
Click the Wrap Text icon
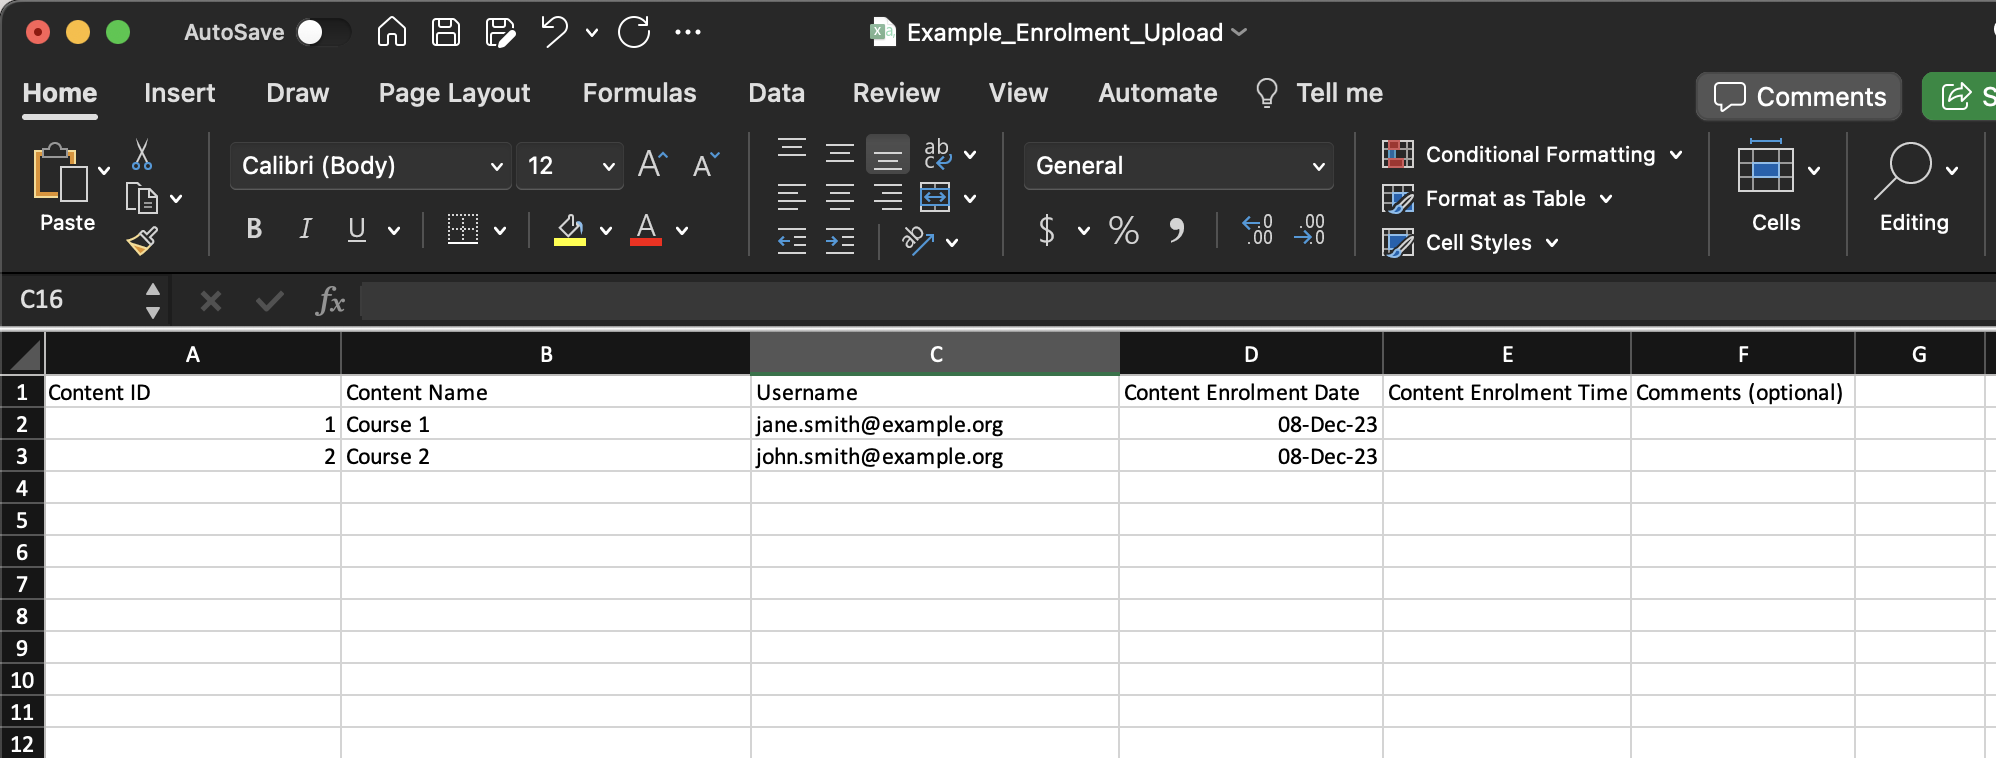(x=937, y=153)
